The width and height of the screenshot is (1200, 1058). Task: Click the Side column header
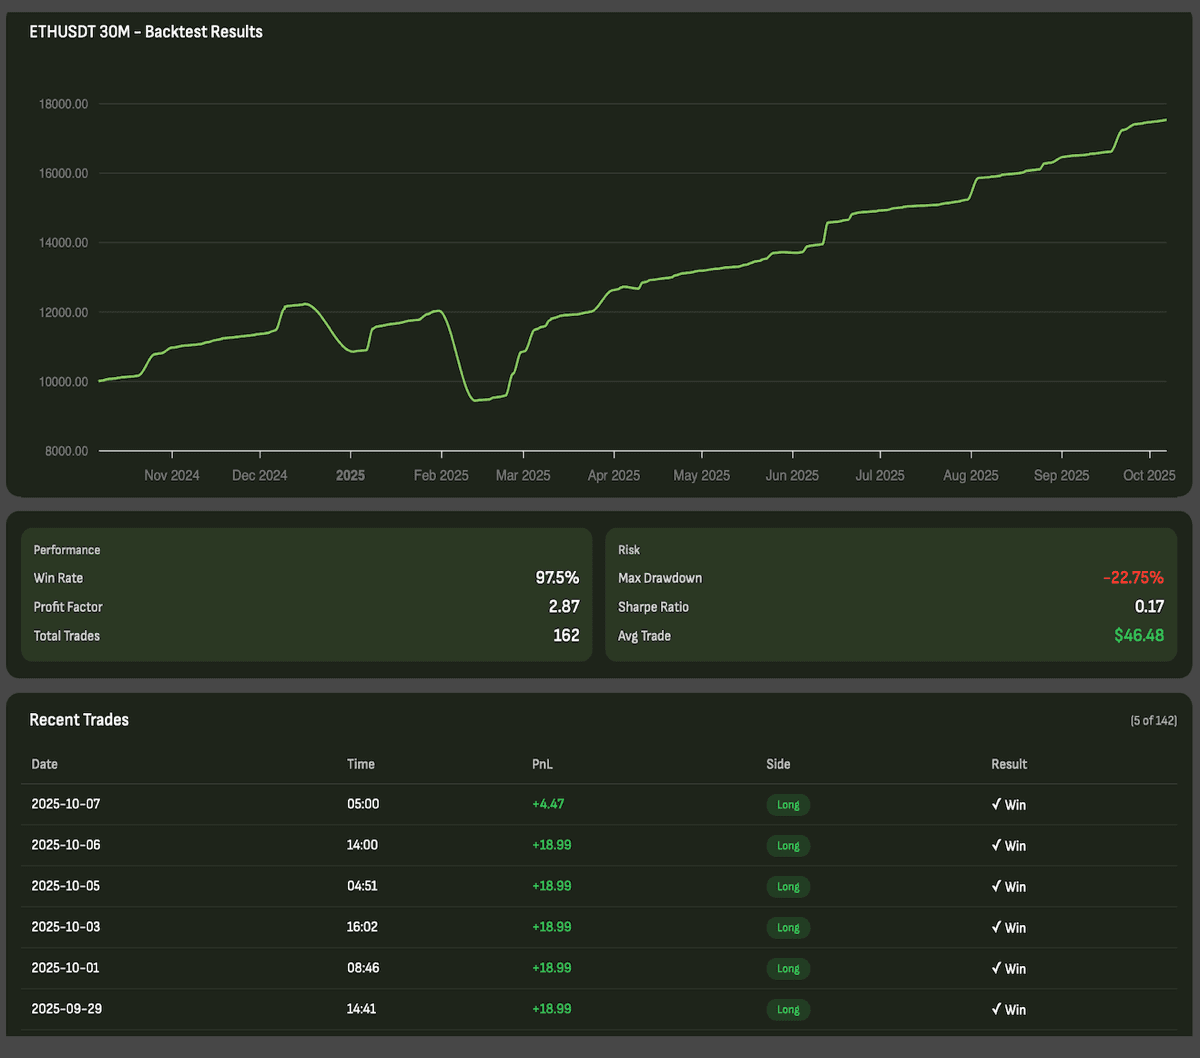pyautogui.click(x=778, y=763)
